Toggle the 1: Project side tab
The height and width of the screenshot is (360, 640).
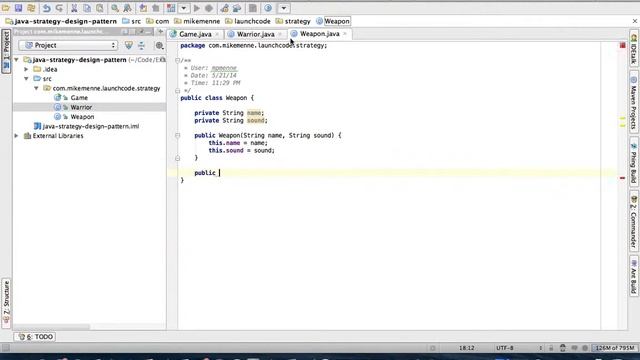pyautogui.click(x=6, y=51)
